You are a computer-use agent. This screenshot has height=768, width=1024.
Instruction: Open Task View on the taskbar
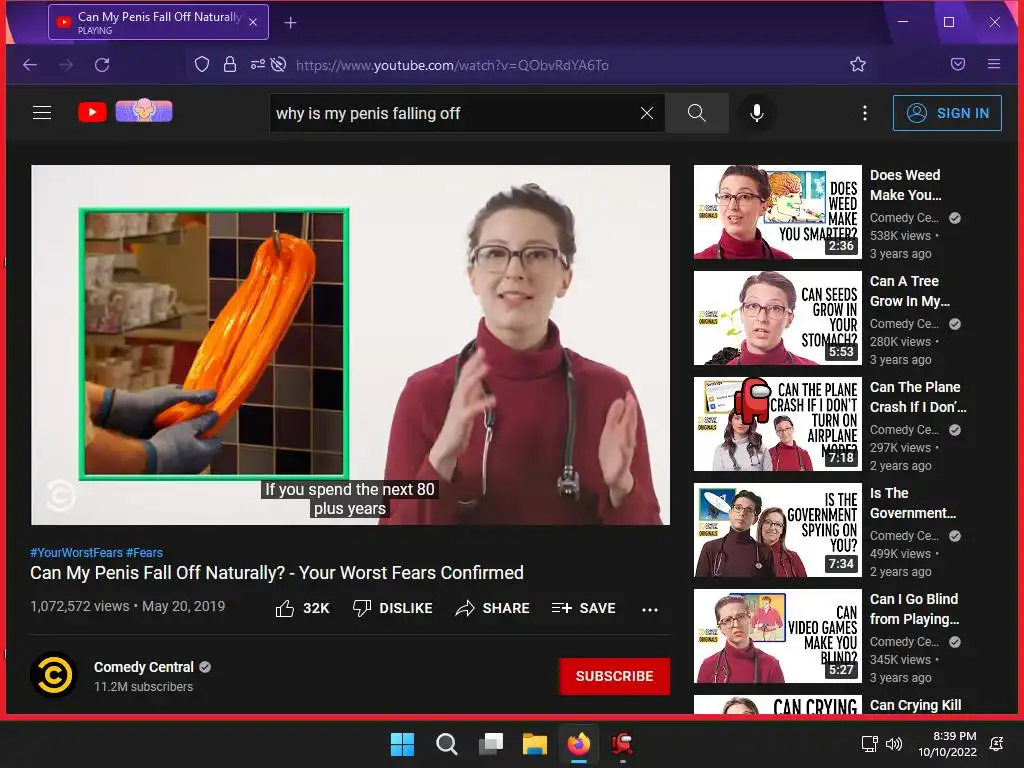(490, 744)
